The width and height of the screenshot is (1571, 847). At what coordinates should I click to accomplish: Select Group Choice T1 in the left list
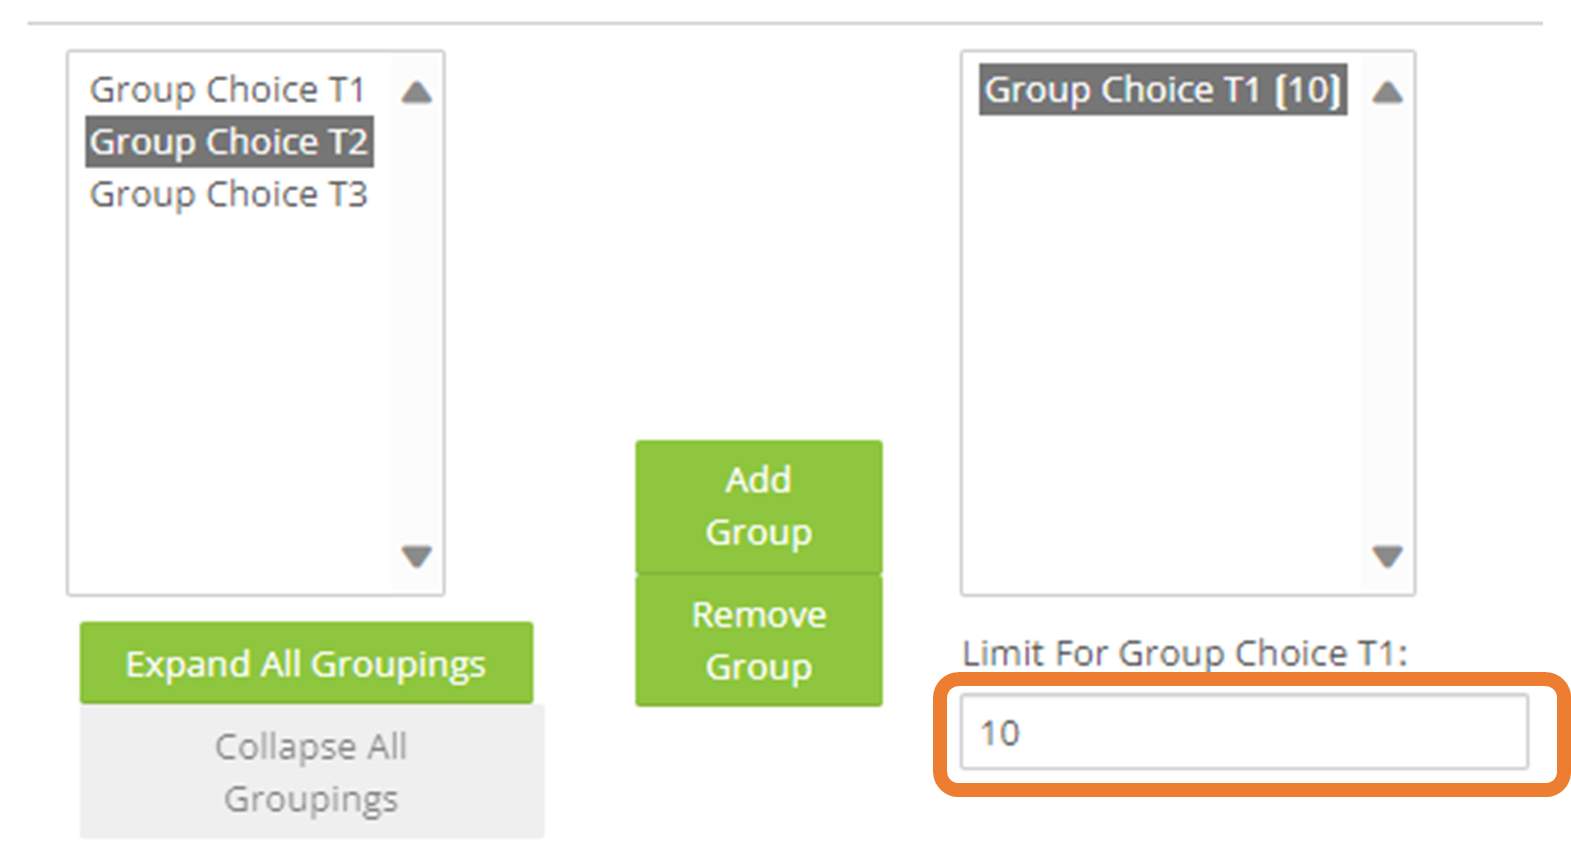[x=226, y=89]
